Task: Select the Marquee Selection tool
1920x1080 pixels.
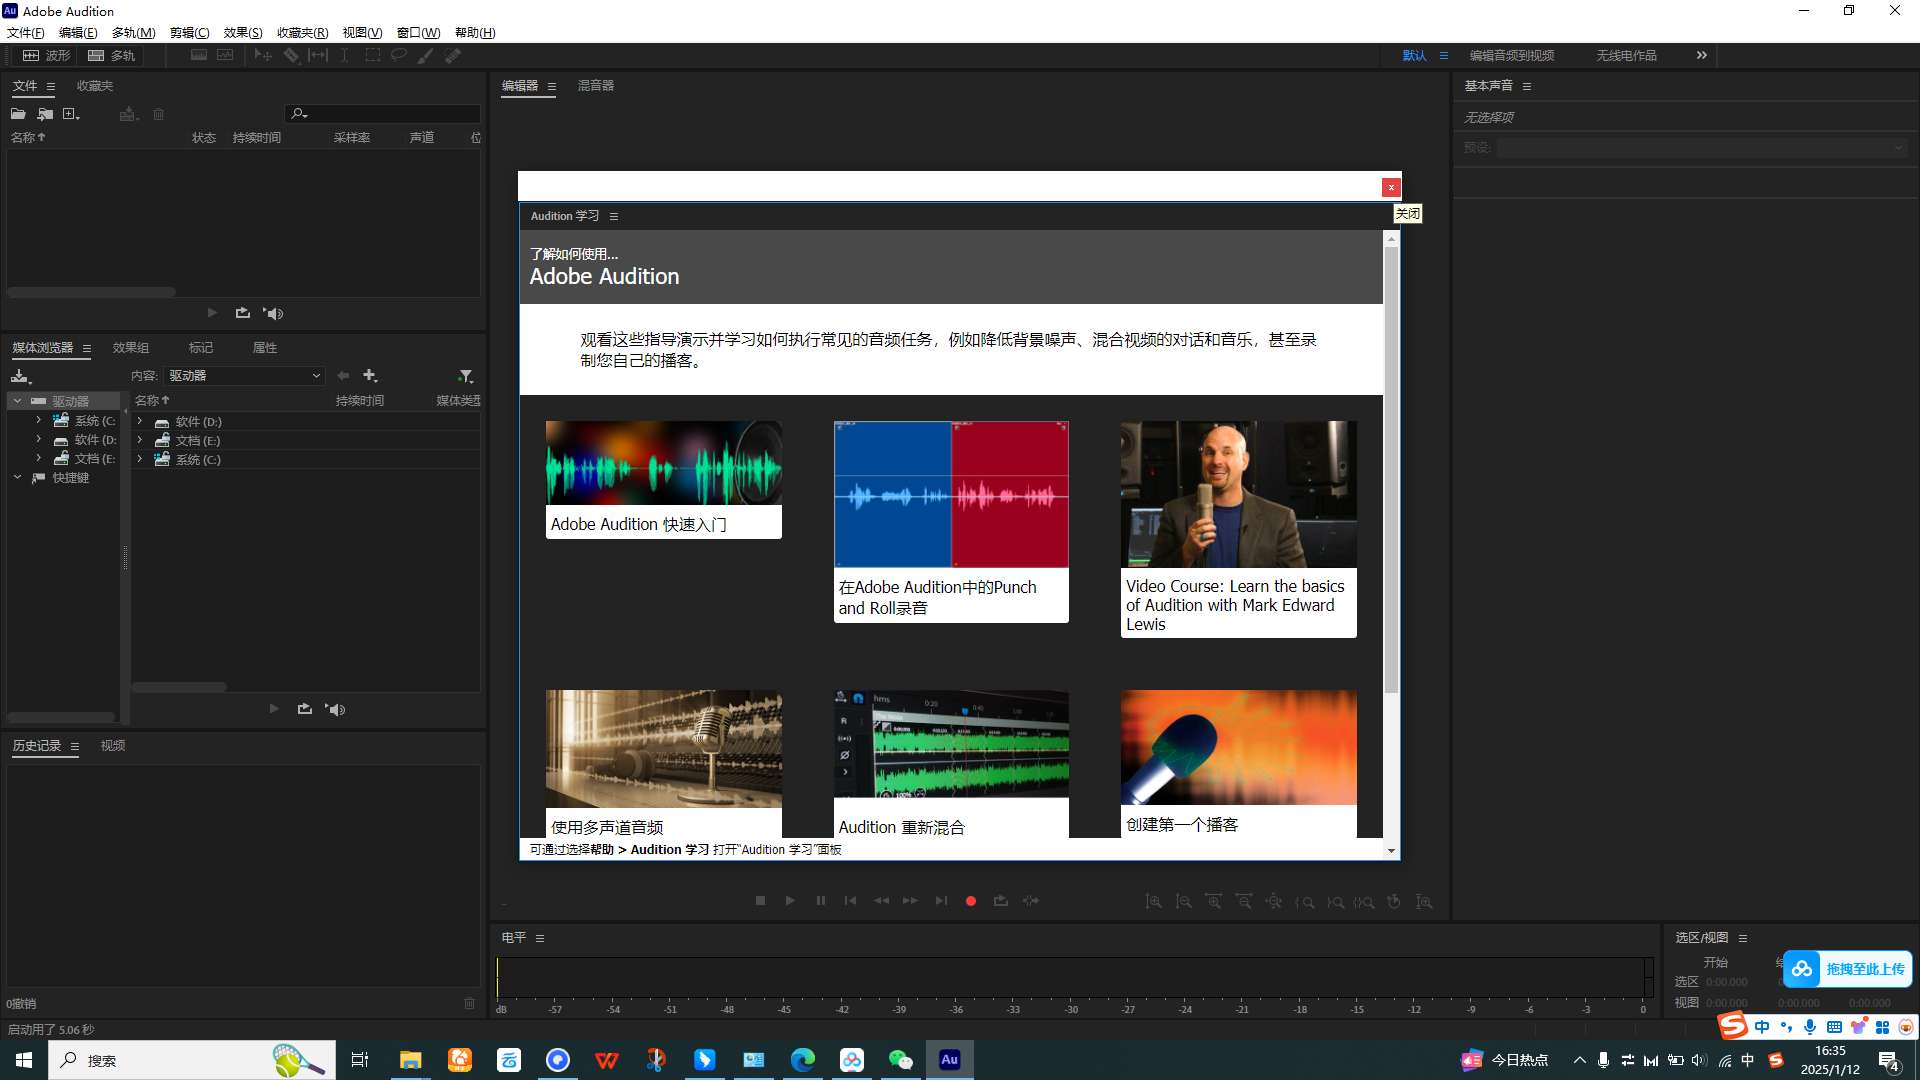Action: tap(372, 56)
